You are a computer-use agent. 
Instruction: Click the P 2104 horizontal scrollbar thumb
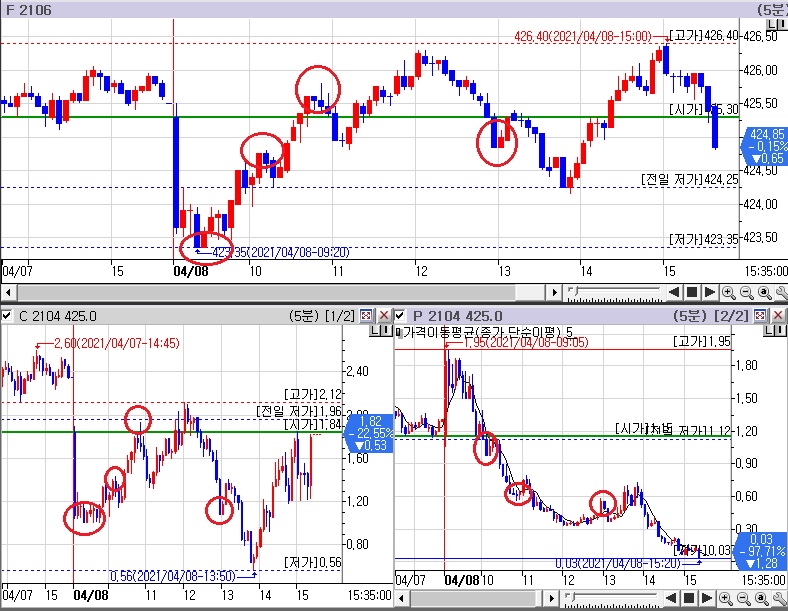[474, 598]
